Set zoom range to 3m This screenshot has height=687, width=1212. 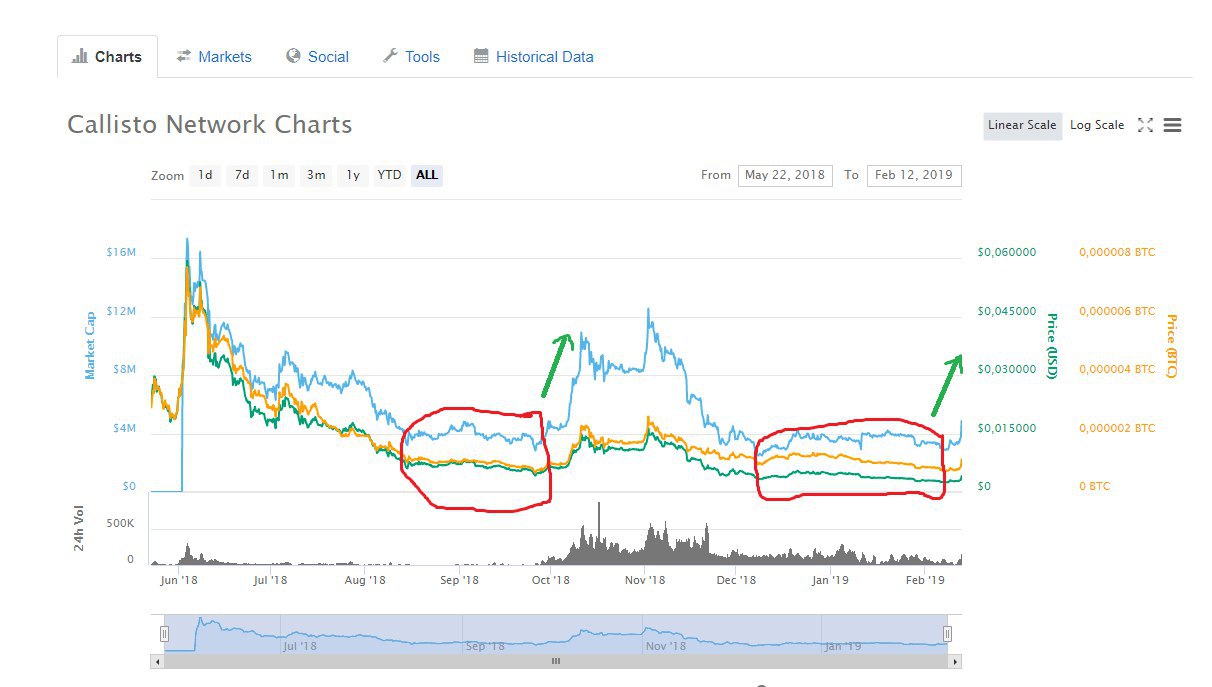(316, 175)
